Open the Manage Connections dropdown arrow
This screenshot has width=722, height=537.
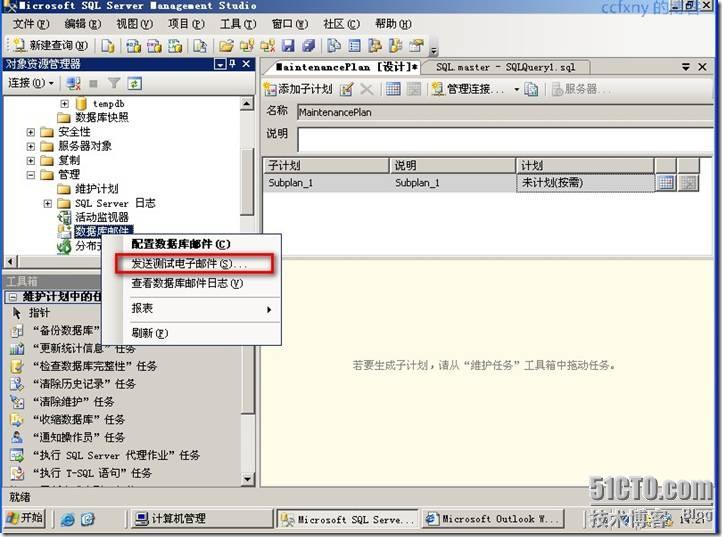click(517, 89)
